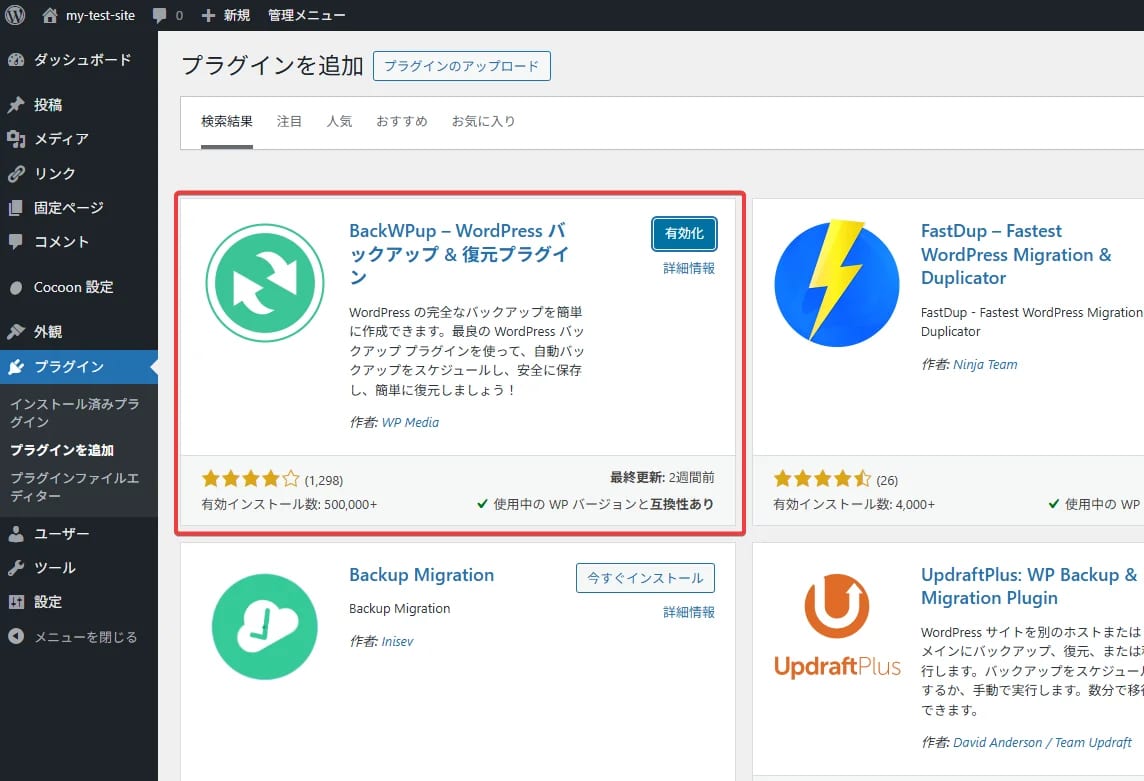Viewport: 1144px width, 781px height.
Task: Click 今すぐインストール for Backup Migration
Action: (645, 578)
